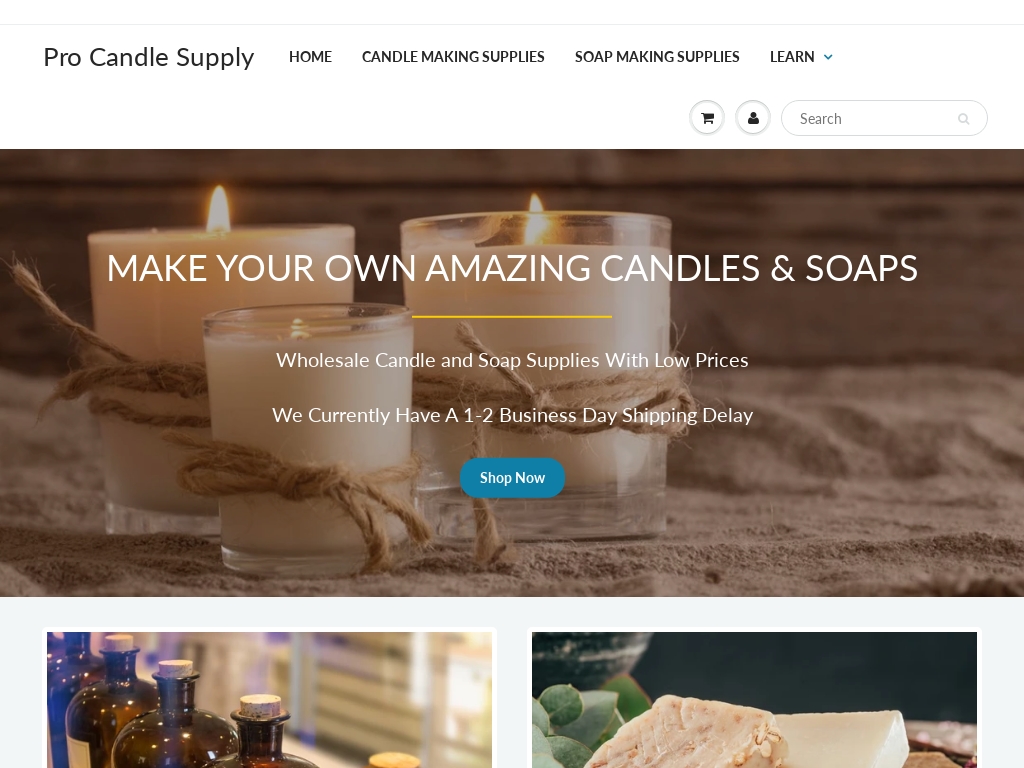This screenshot has height=768, width=1024.
Task: Open the handmade soap bars thumbnail
Action: point(754,699)
